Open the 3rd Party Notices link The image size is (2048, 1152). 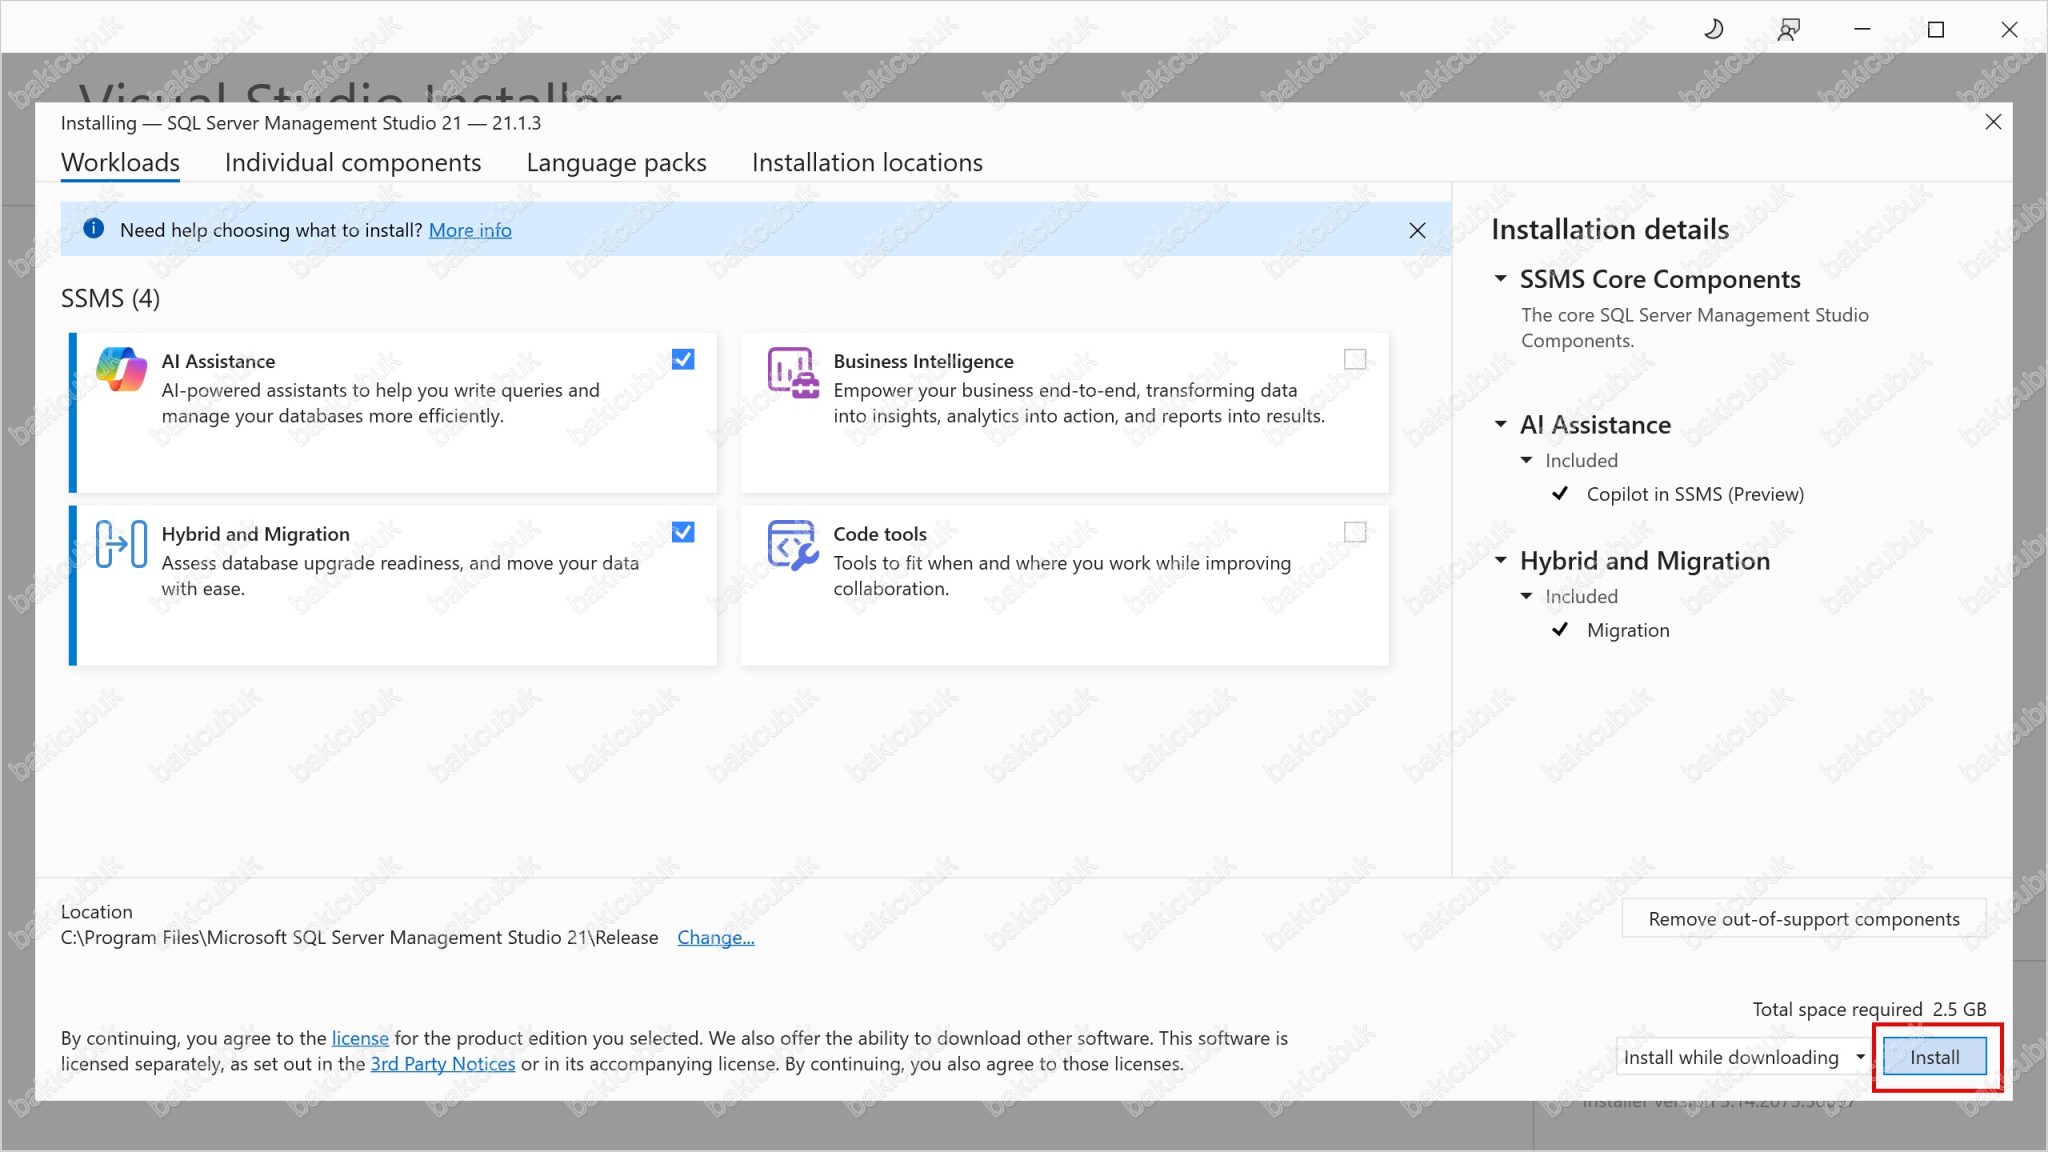[443, 1064]
